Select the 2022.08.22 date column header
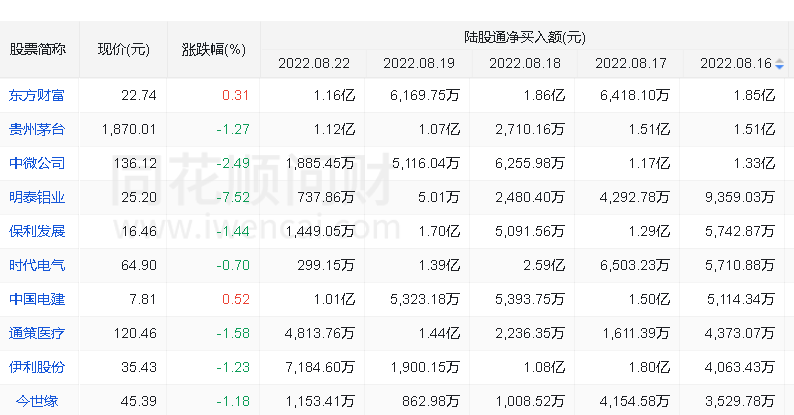The width and height of the screenshot is (794, 415). pos(314,63)
